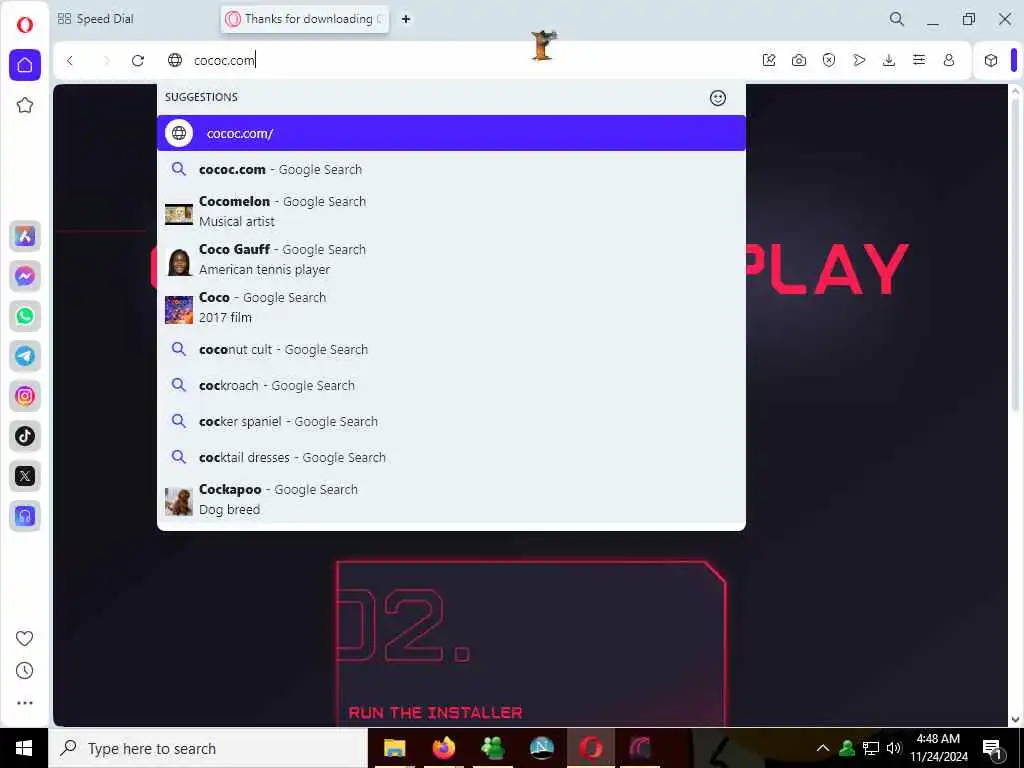Choose the Coco Gauff suggestion
This screenshot has height=768, width=1024.
[451, 259]
